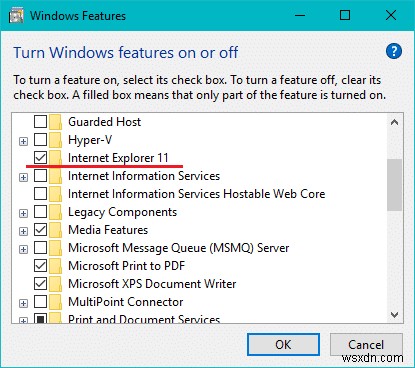
Task: Expand the Media Features node
Action: coord(23,231)
